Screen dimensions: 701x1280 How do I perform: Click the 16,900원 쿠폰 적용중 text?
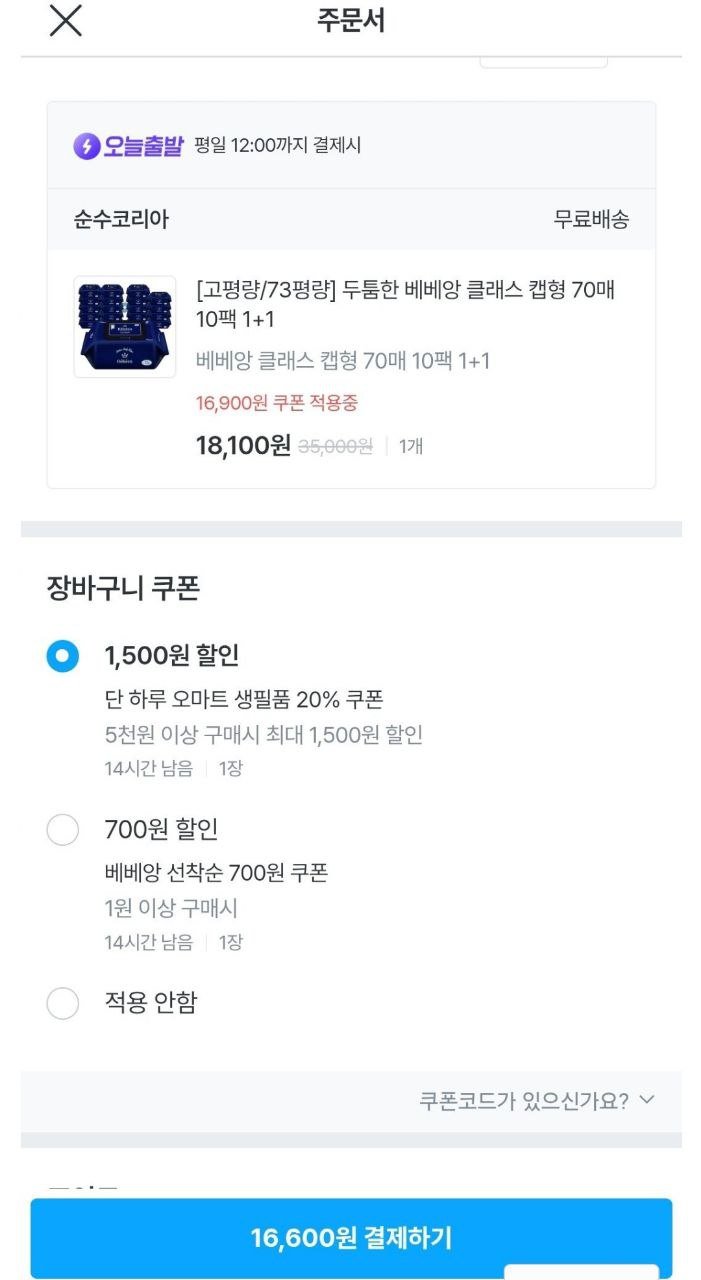tap(277, 403)
